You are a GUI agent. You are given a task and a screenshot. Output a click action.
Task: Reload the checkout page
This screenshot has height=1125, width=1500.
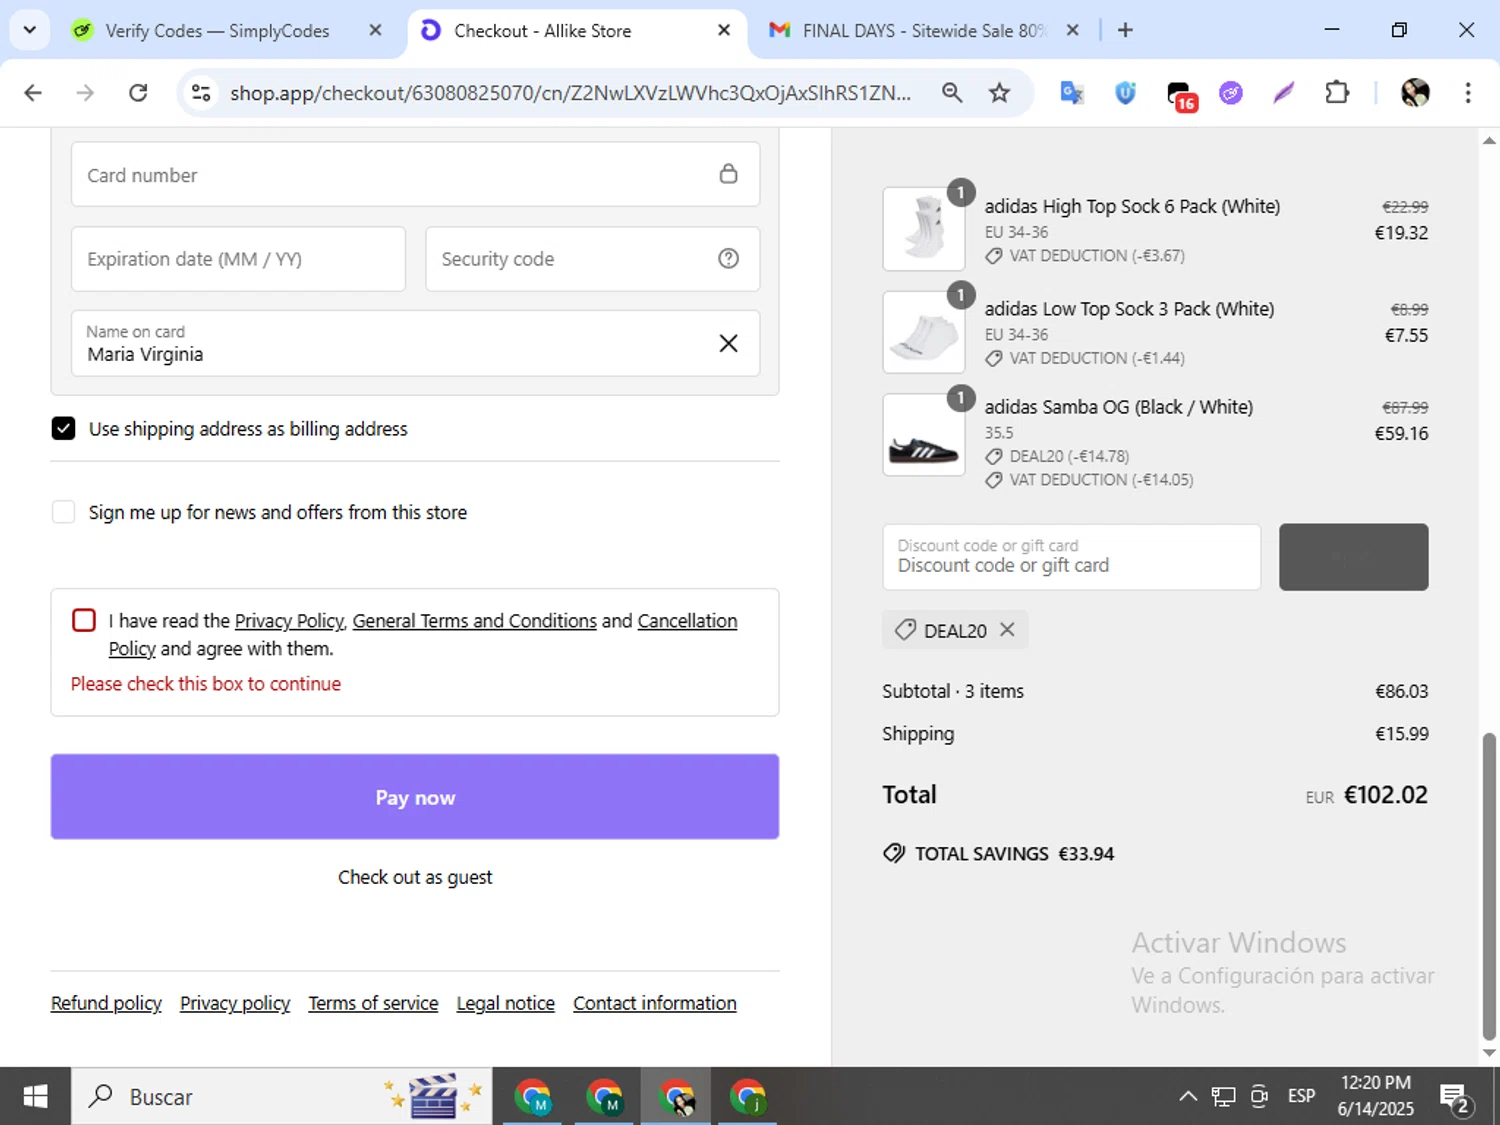[138, 93]
